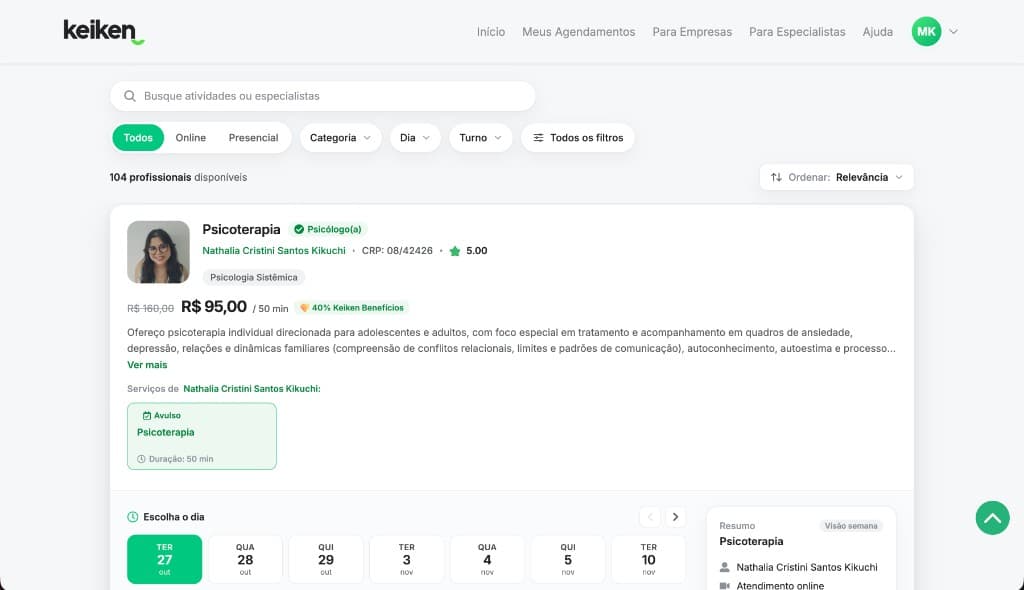Open the Keiken logo homepage
1024x590 pixels.
pos(103,31)
